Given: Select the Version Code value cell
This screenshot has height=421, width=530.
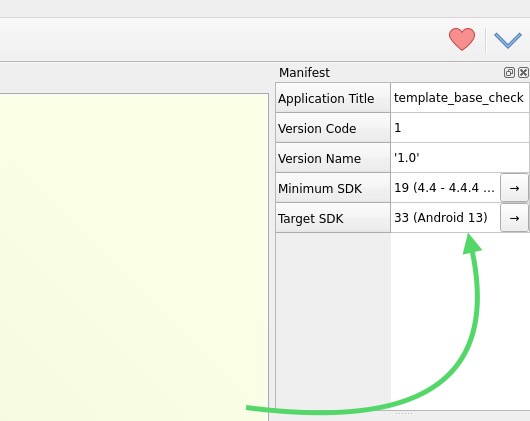Looking at the screenshot, I should [460, 128].
